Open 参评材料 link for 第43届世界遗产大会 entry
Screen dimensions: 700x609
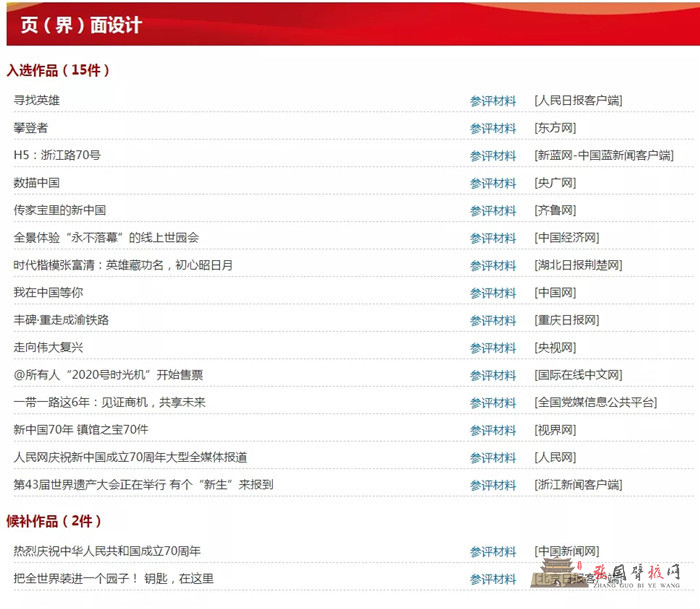tap(493, 485)
